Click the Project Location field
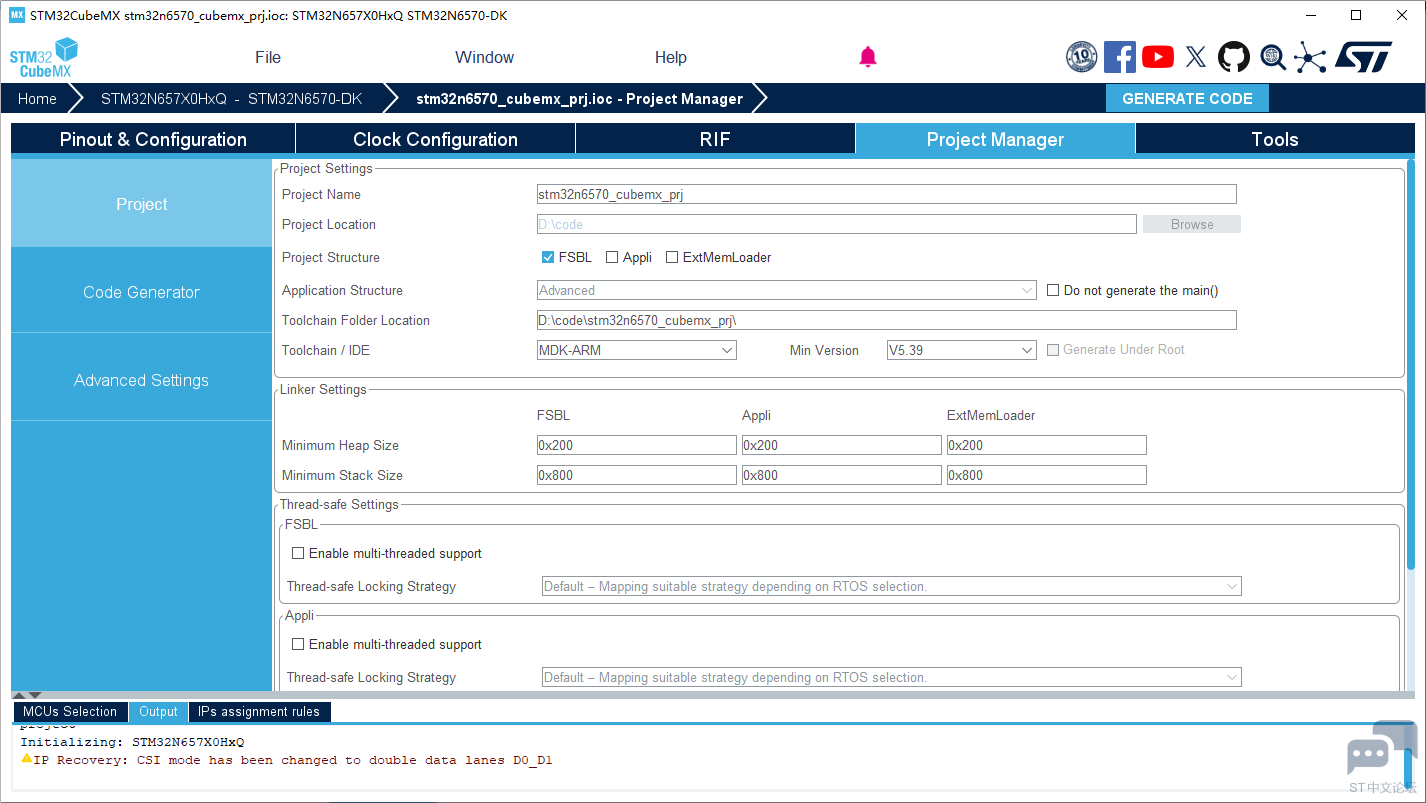1426x803 pixels. click(837, 224)
